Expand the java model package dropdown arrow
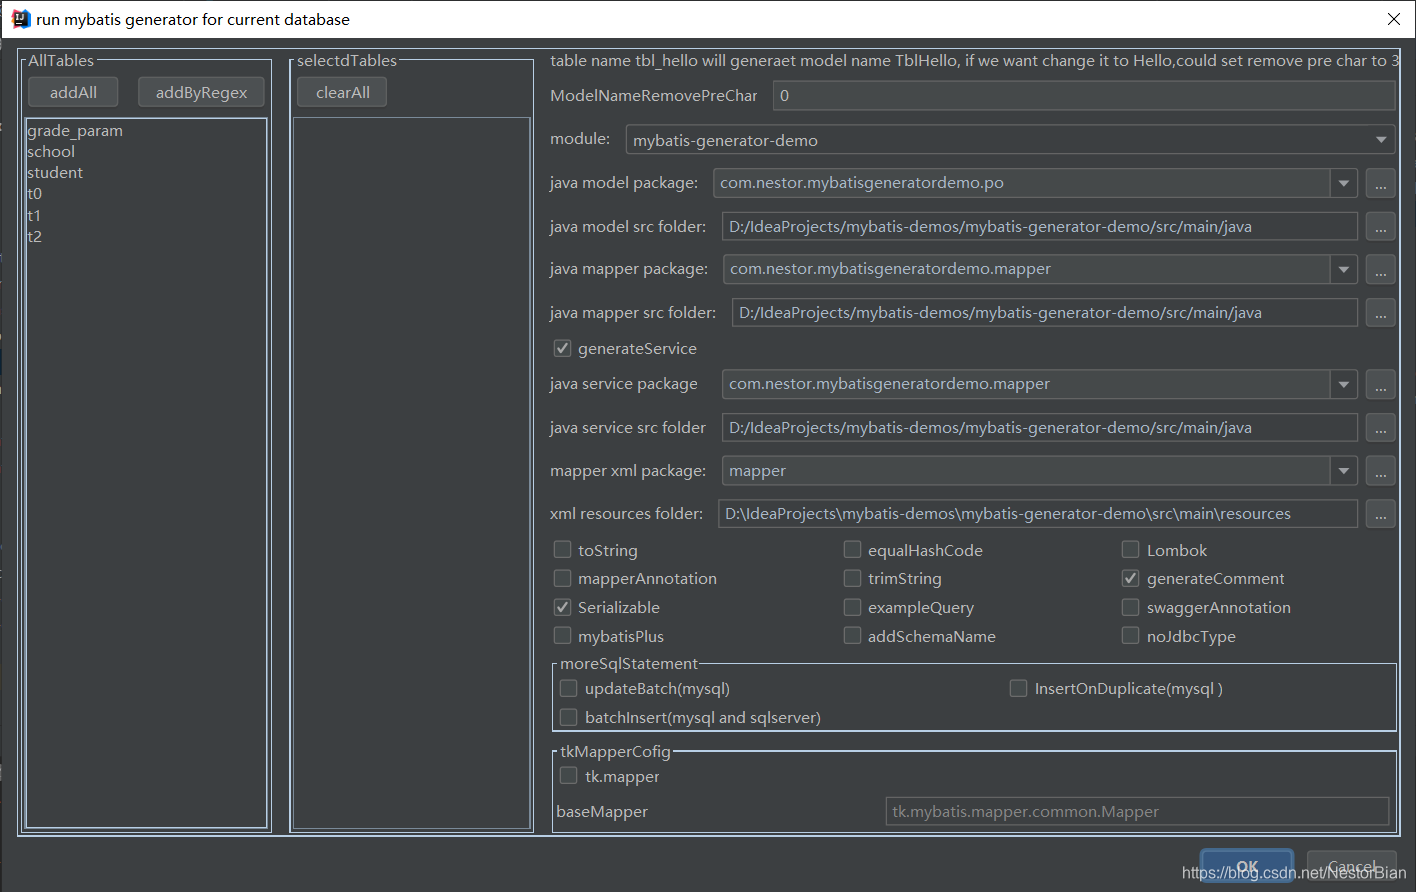This screenshot has width=1416, height=892. [1344, 183]
